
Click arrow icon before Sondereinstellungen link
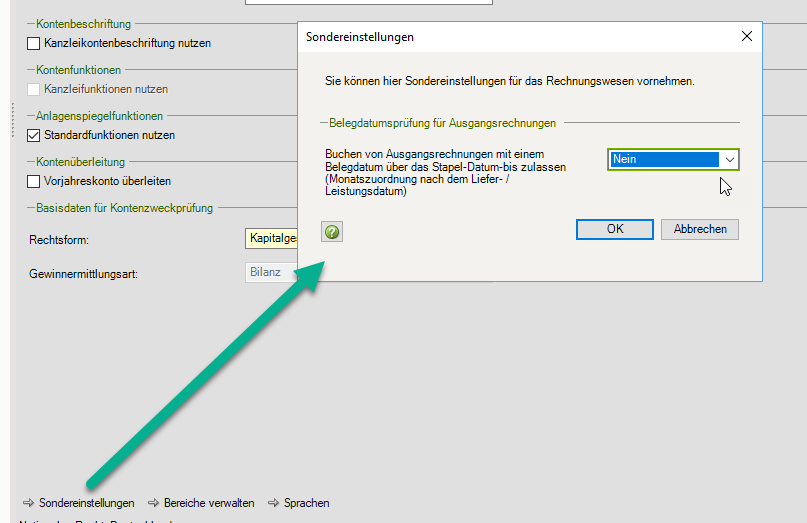[x=27, y=503]
